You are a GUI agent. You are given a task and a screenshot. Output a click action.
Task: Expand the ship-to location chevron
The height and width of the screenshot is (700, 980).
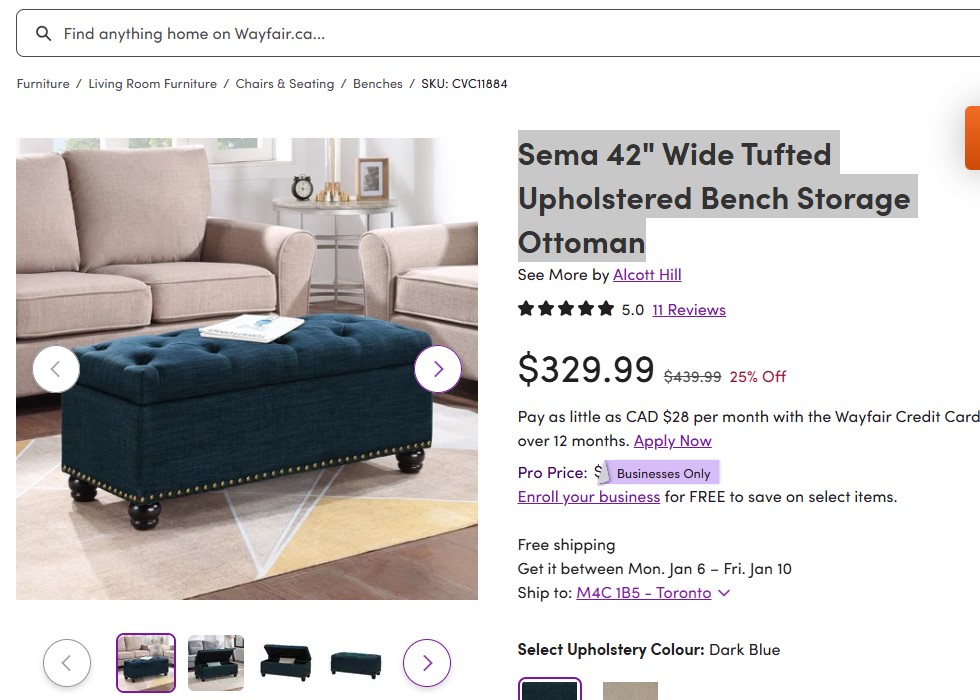point(724,592)
